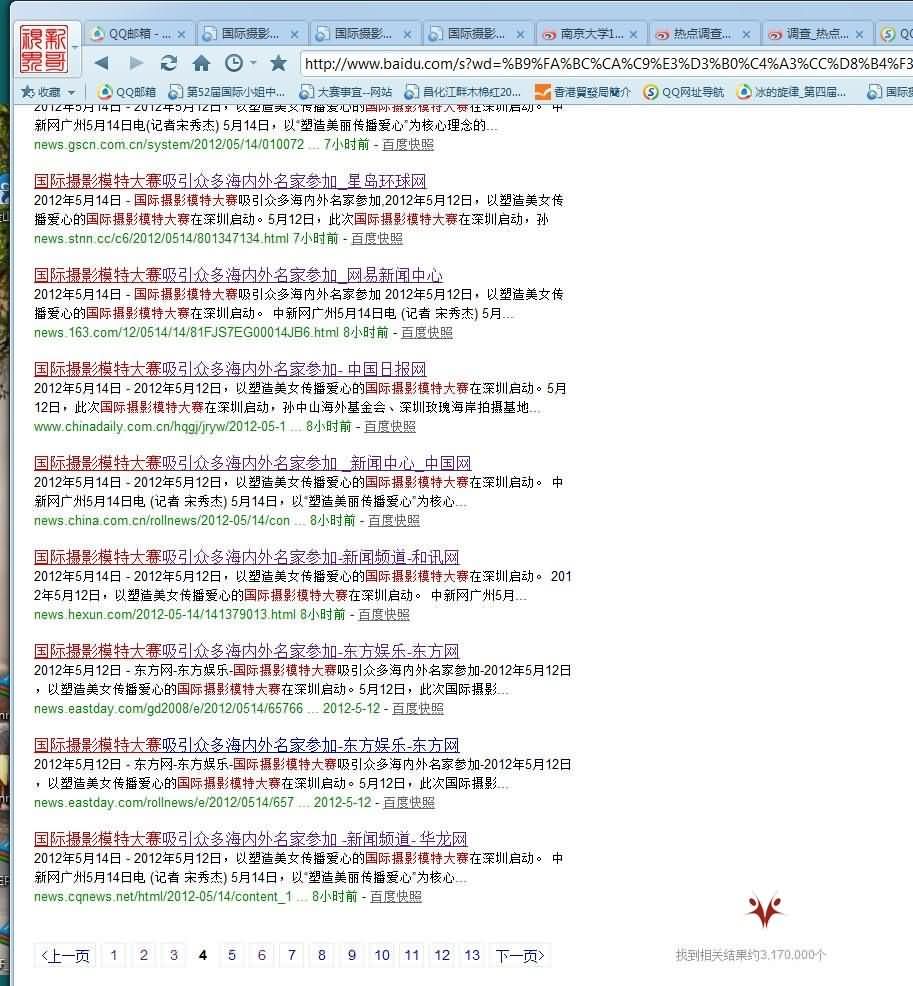The image size is (913, 986).
Task: Open the 香港貿發局簡介 bookmark
Action: (x=583, y=92)
